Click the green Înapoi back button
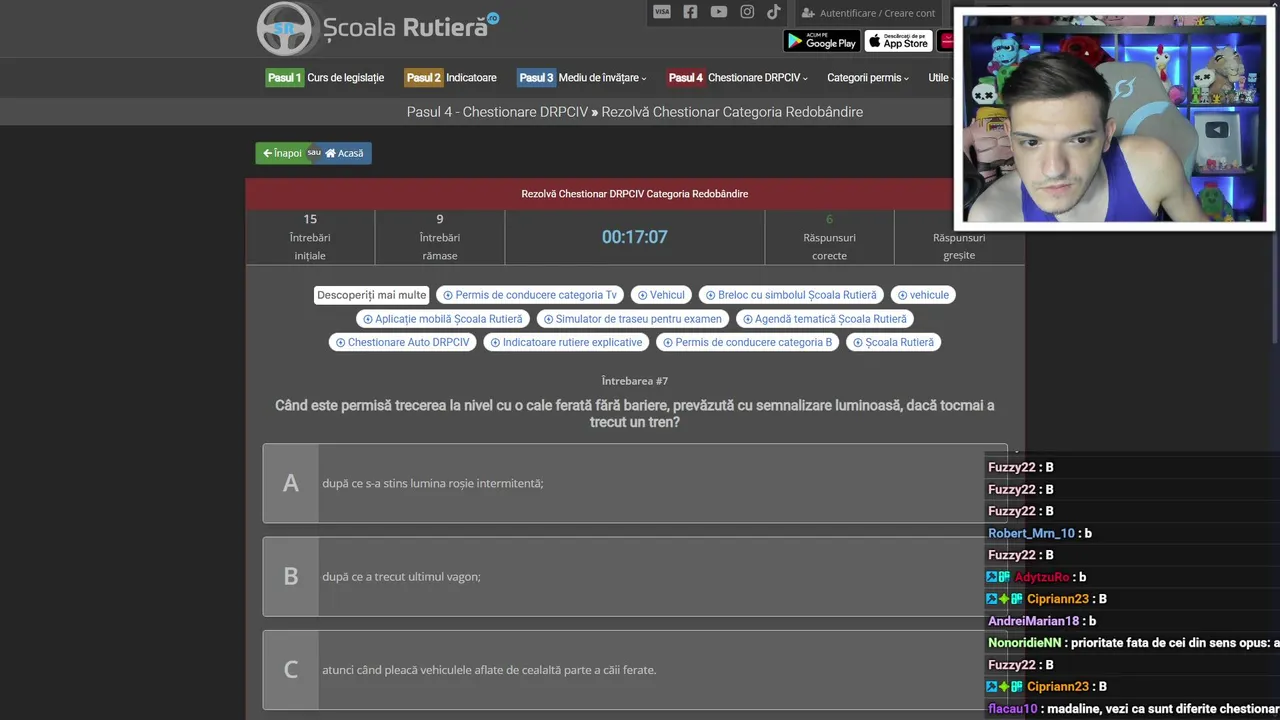 [x=282, y=153]
